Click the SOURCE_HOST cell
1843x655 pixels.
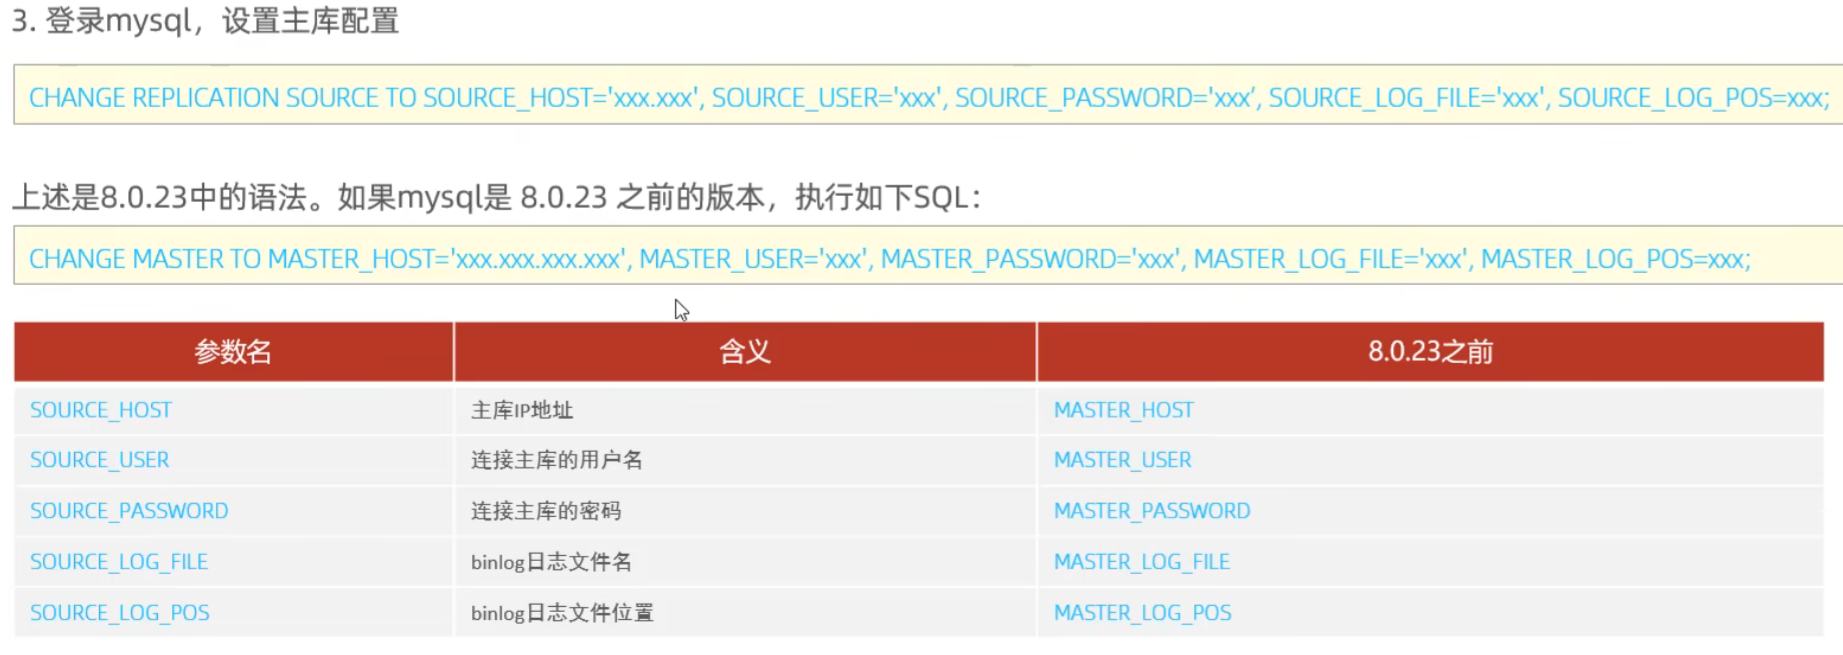pyautogui.click(x=233, y=410)
